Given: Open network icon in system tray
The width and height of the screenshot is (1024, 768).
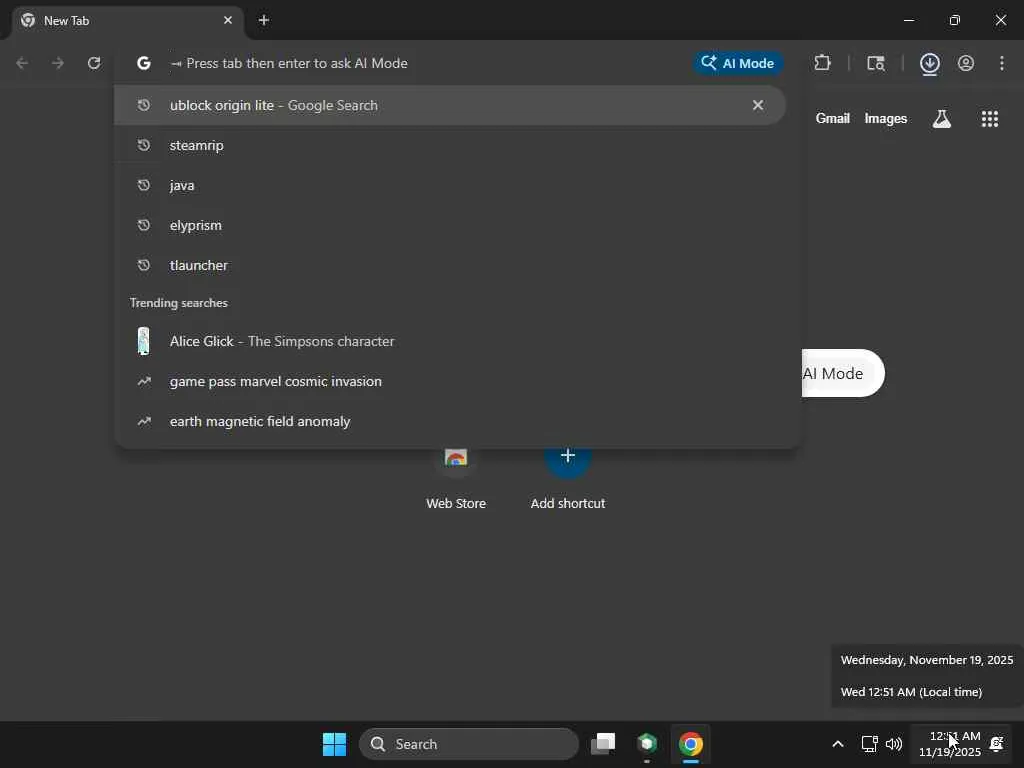Looking at the screenshot, I should click(869, 744).
